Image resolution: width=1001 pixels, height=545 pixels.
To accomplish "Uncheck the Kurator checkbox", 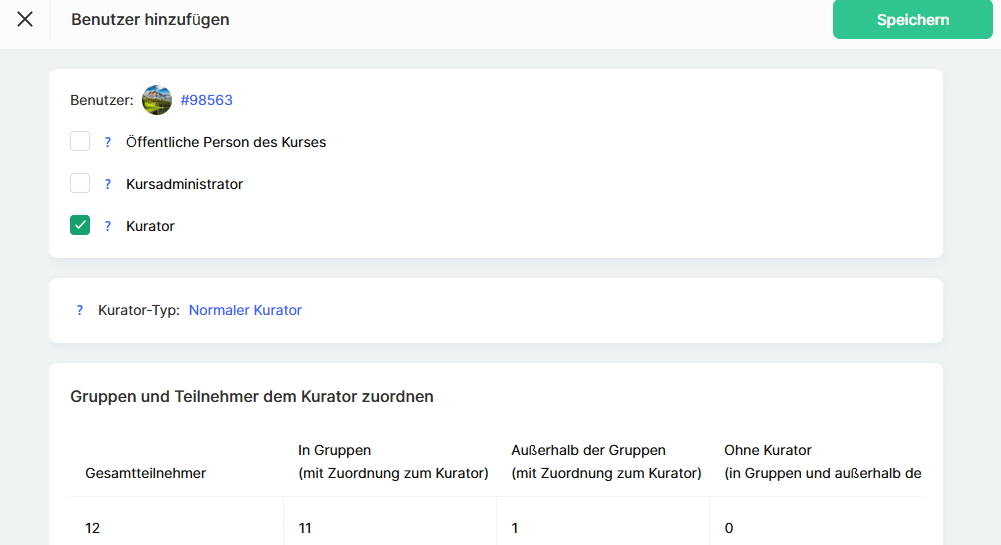I will click(80, 226).
